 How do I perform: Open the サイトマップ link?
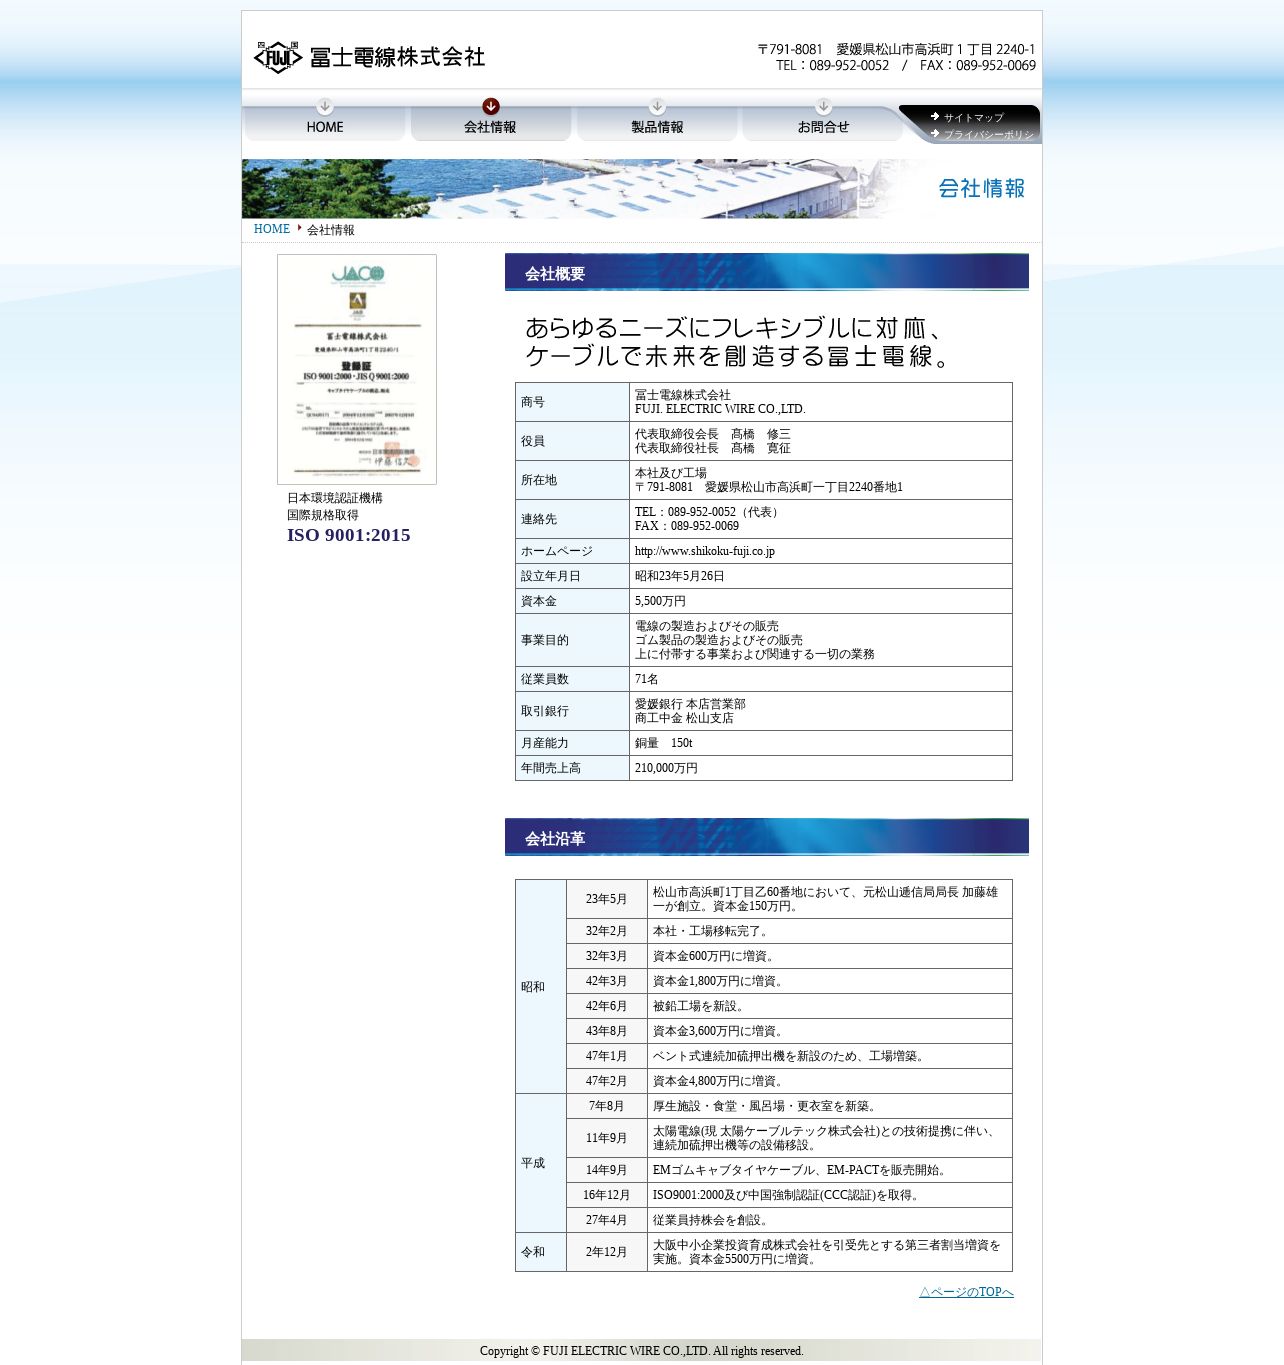[973, 117]
